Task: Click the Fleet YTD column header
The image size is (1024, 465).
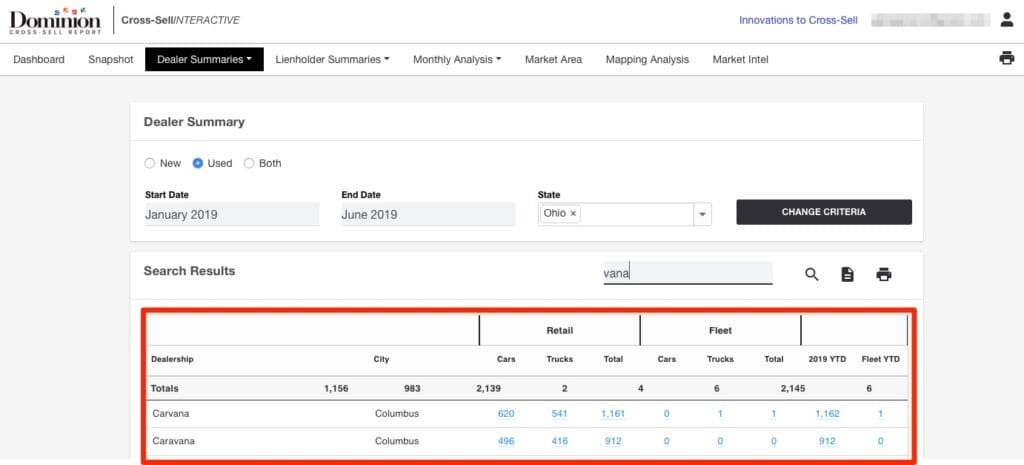Action: pyautogui.click(x=880, y=359)
